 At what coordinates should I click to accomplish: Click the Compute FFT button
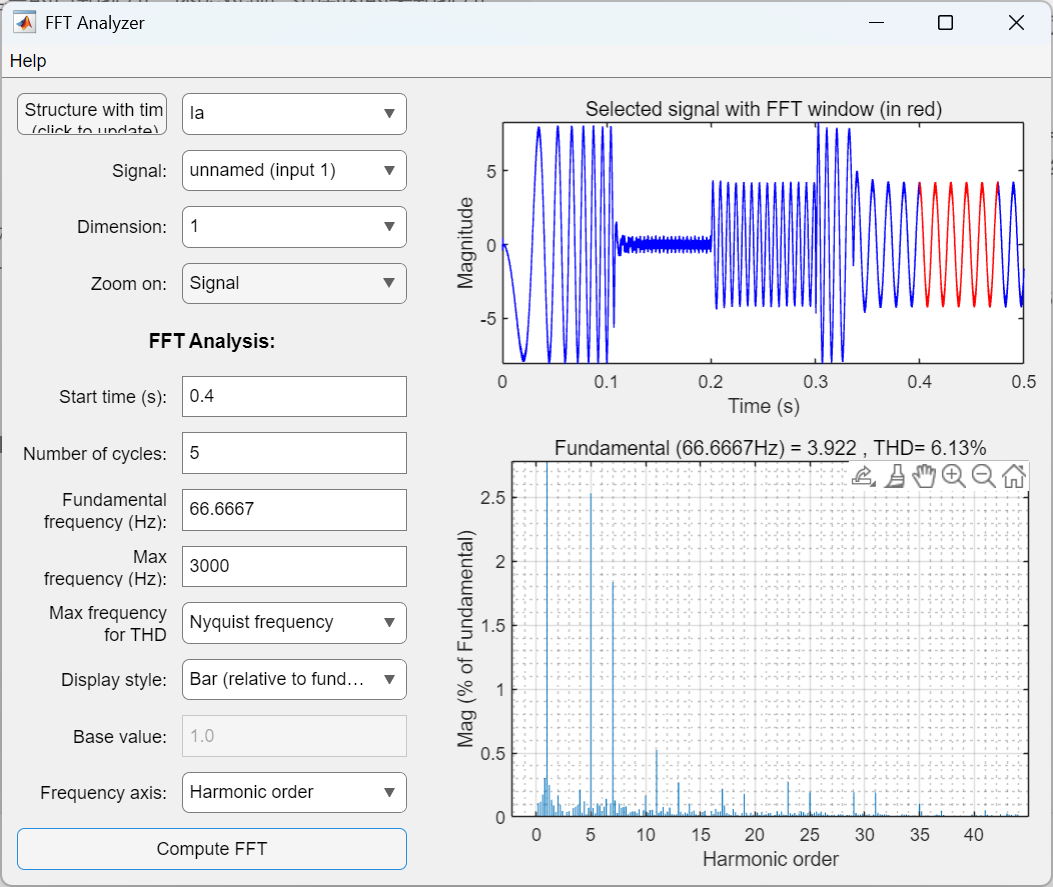[212, 849]
